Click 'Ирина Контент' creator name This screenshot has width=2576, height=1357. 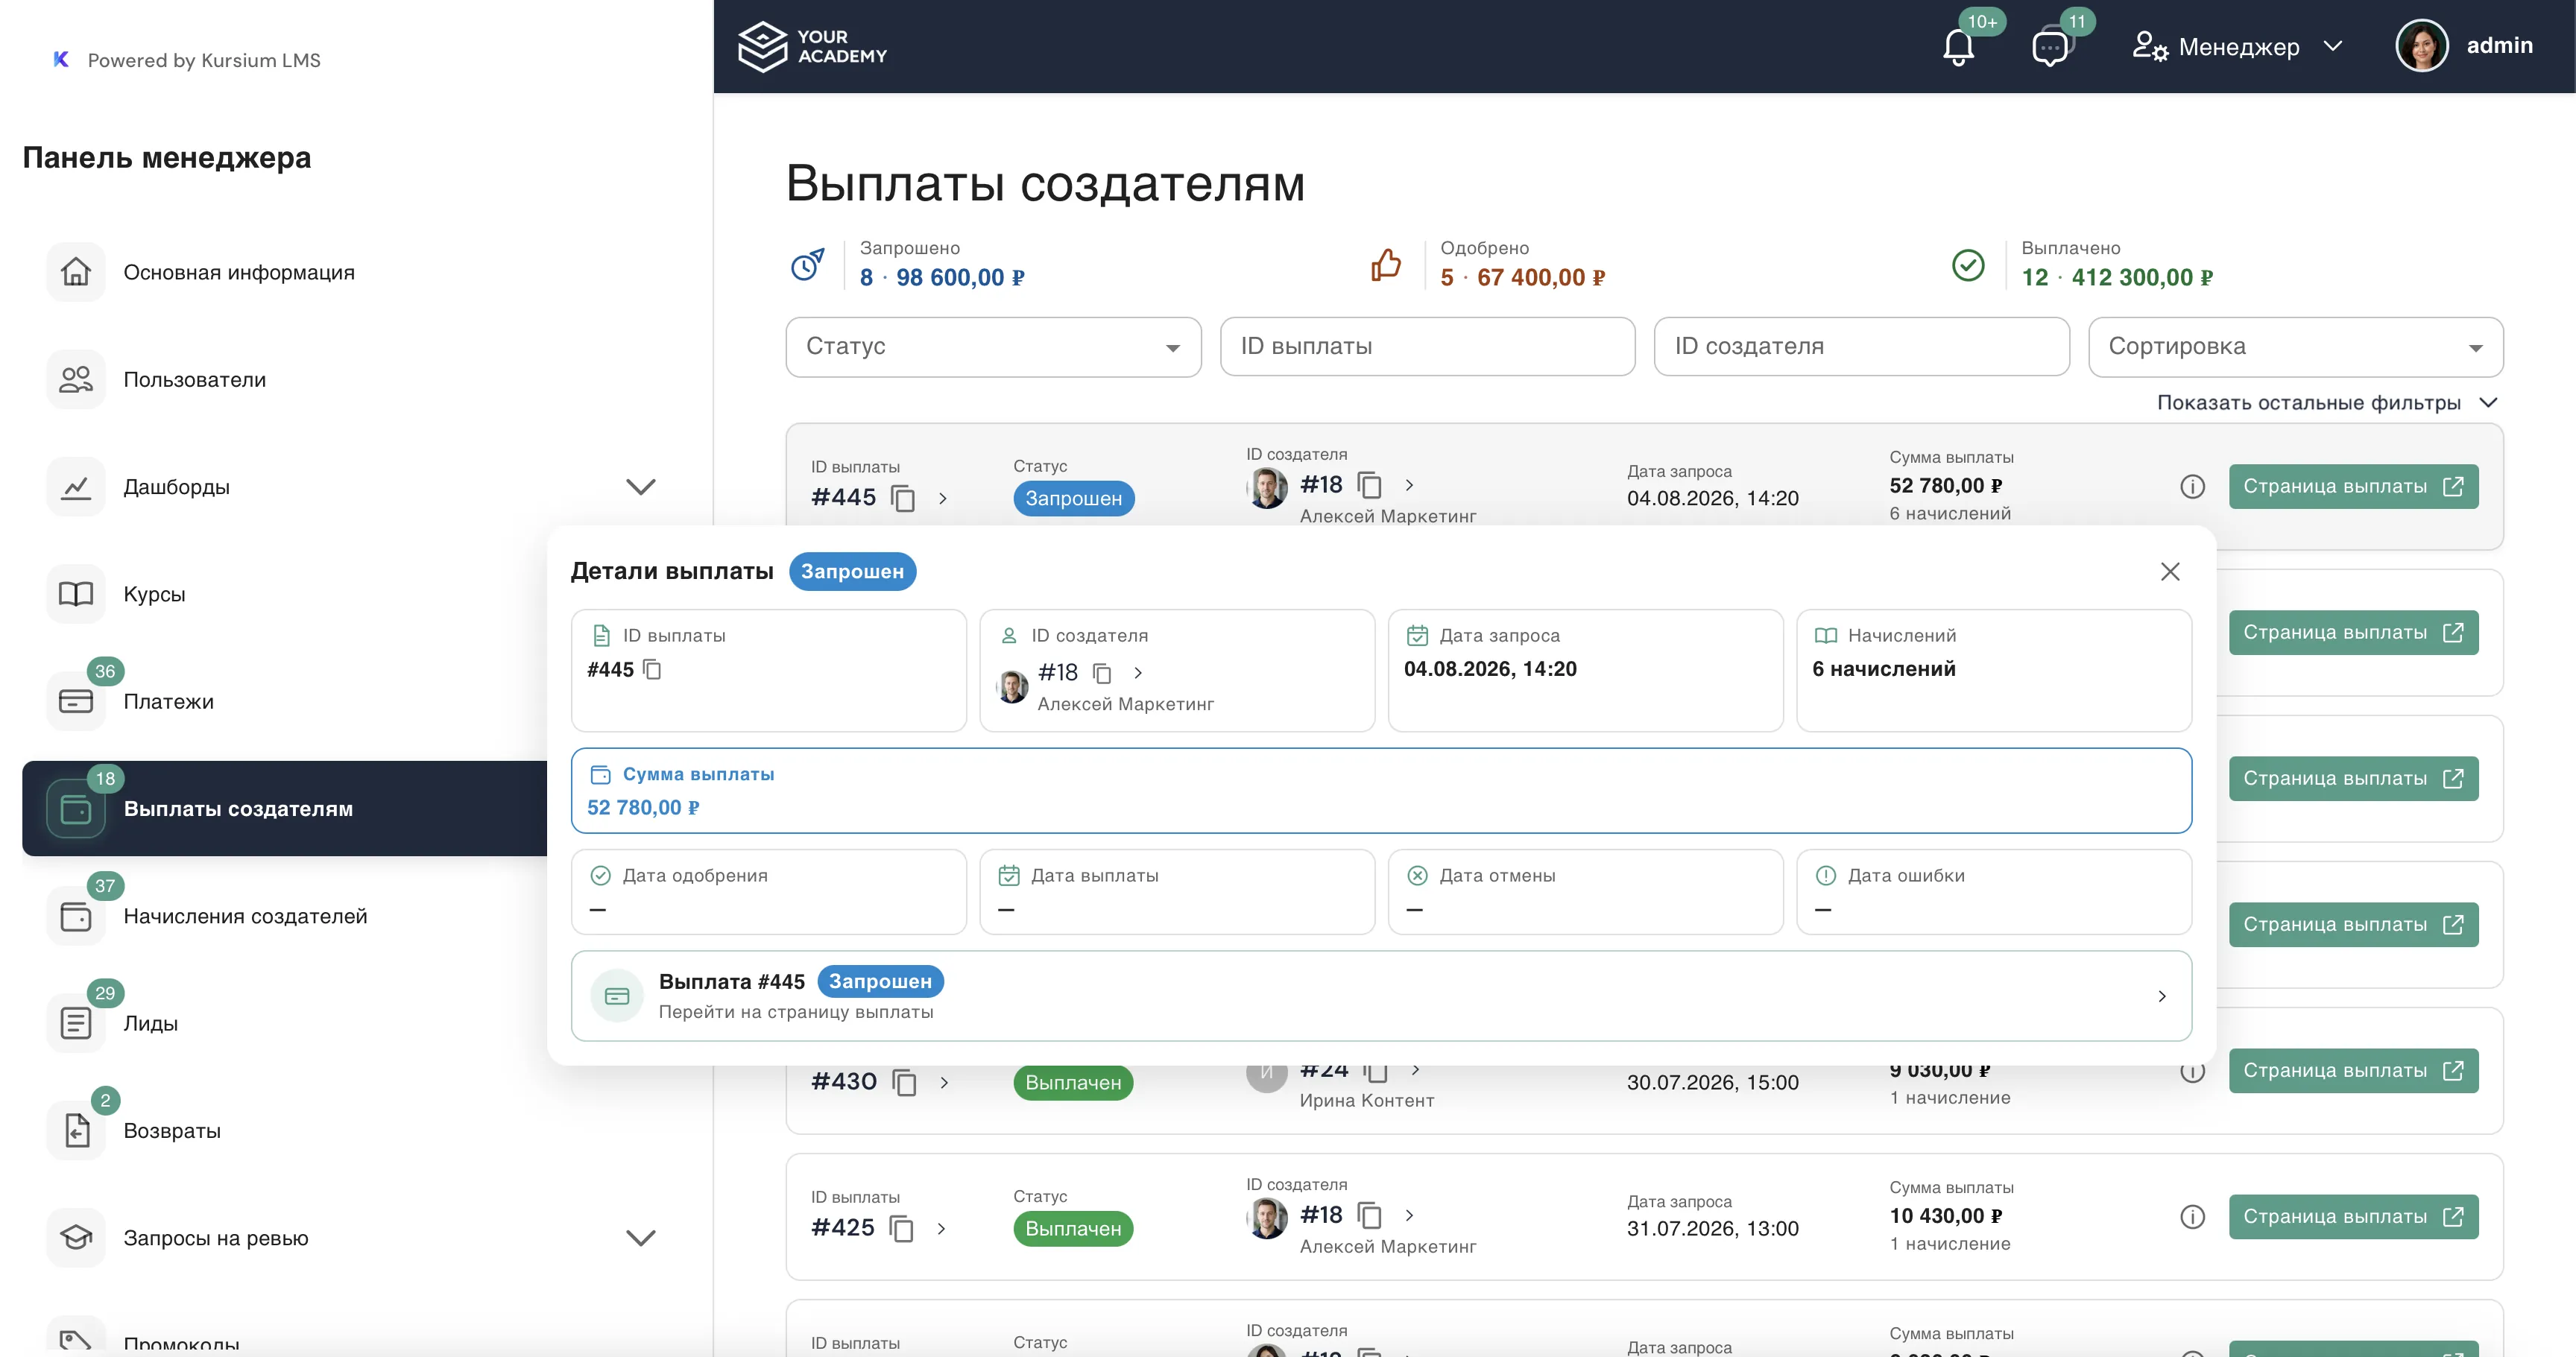coord(1366,1100)
